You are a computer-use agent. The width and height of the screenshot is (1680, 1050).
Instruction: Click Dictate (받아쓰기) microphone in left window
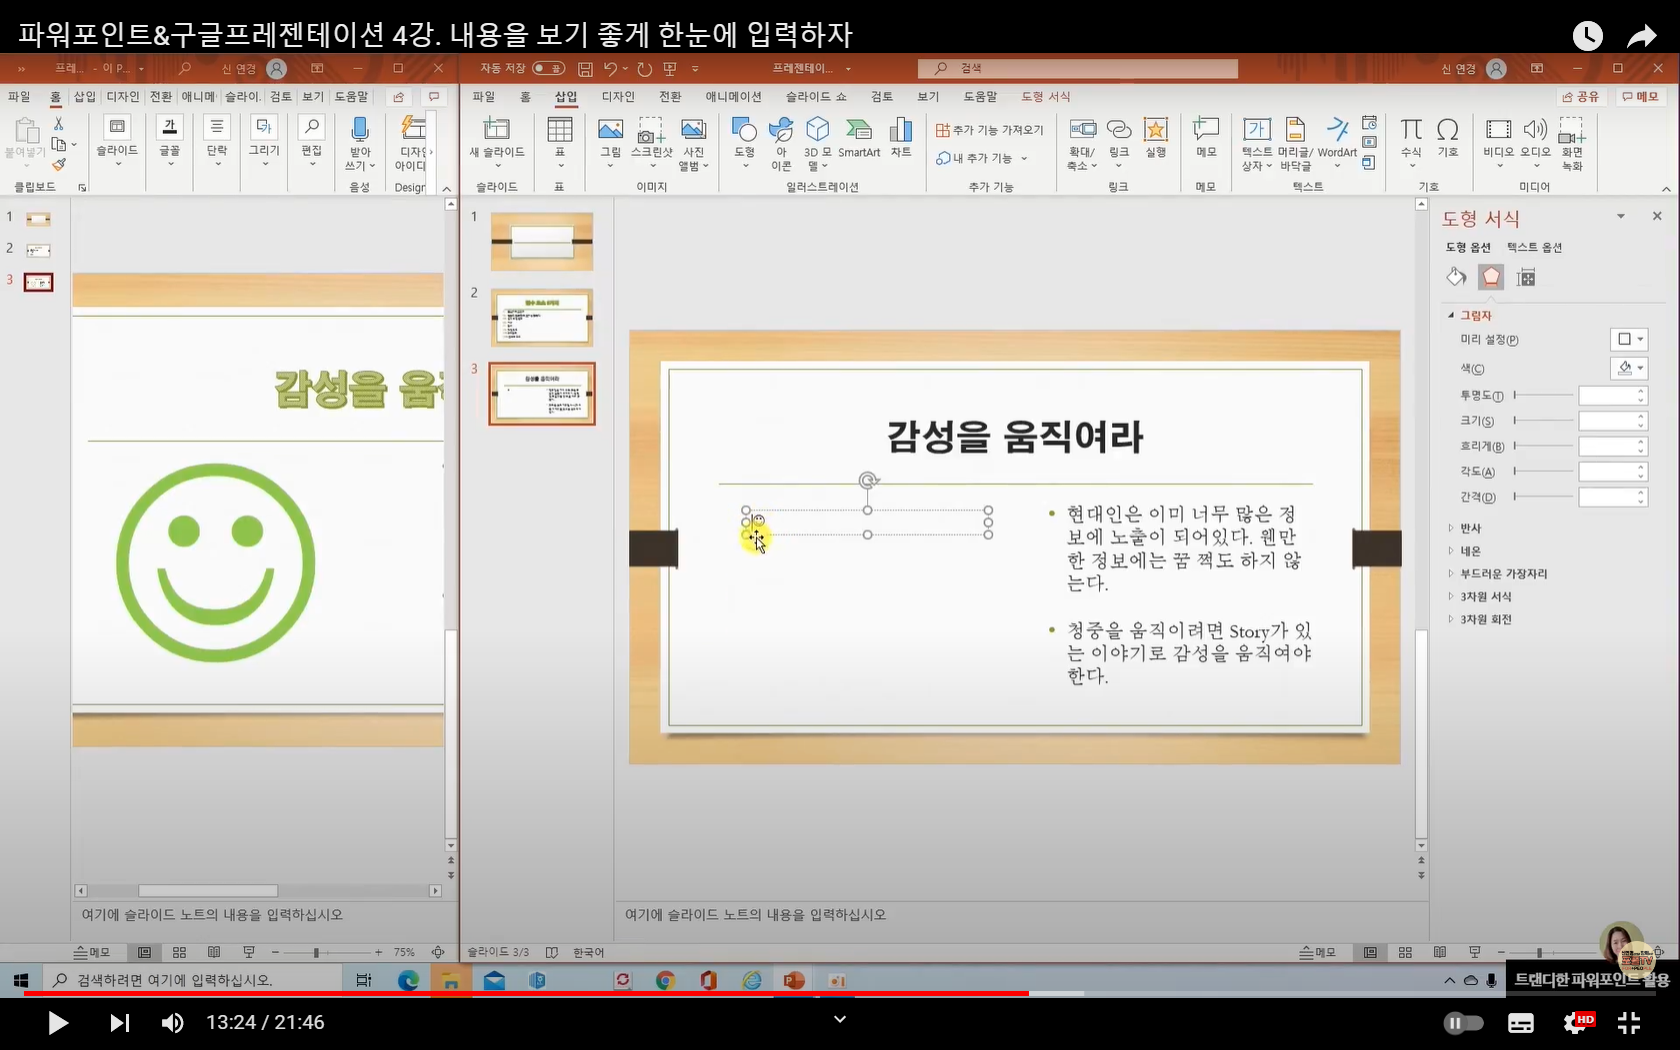point(360,142)
